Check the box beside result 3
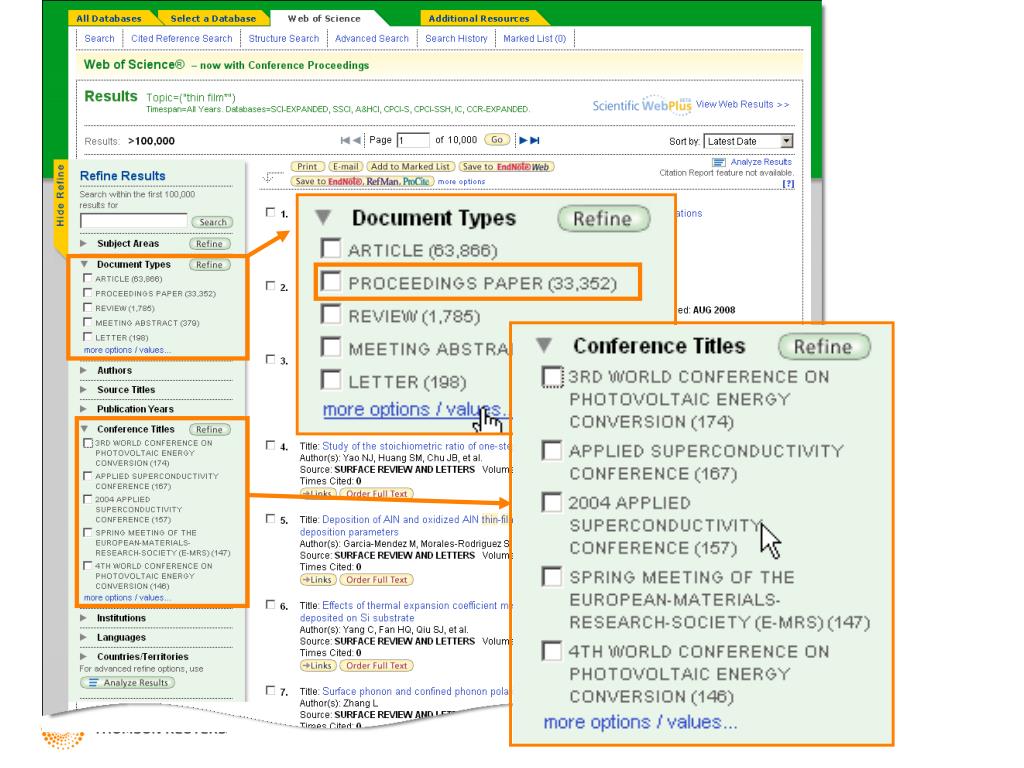This screenshot has width=1024, height=768. [270, 359]
